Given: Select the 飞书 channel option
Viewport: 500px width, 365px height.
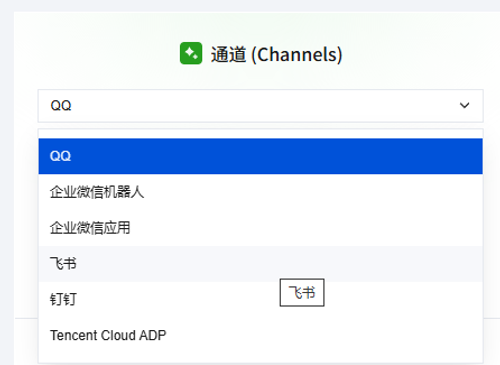Looking at the screenshot, I should click(260, 264).
